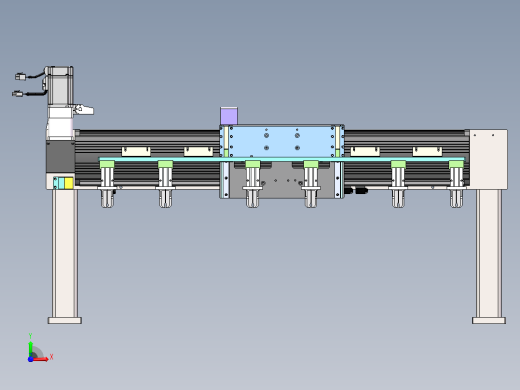Viewport: 520px width, 390px height.
Task: Select the leftmost cream sensor bracket
Action: [136, 151]
